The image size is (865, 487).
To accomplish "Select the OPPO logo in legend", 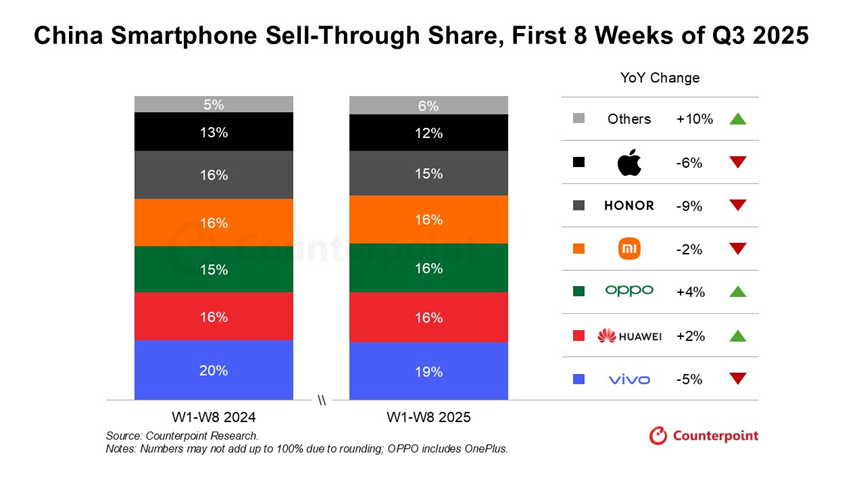I will click(629, 291).
